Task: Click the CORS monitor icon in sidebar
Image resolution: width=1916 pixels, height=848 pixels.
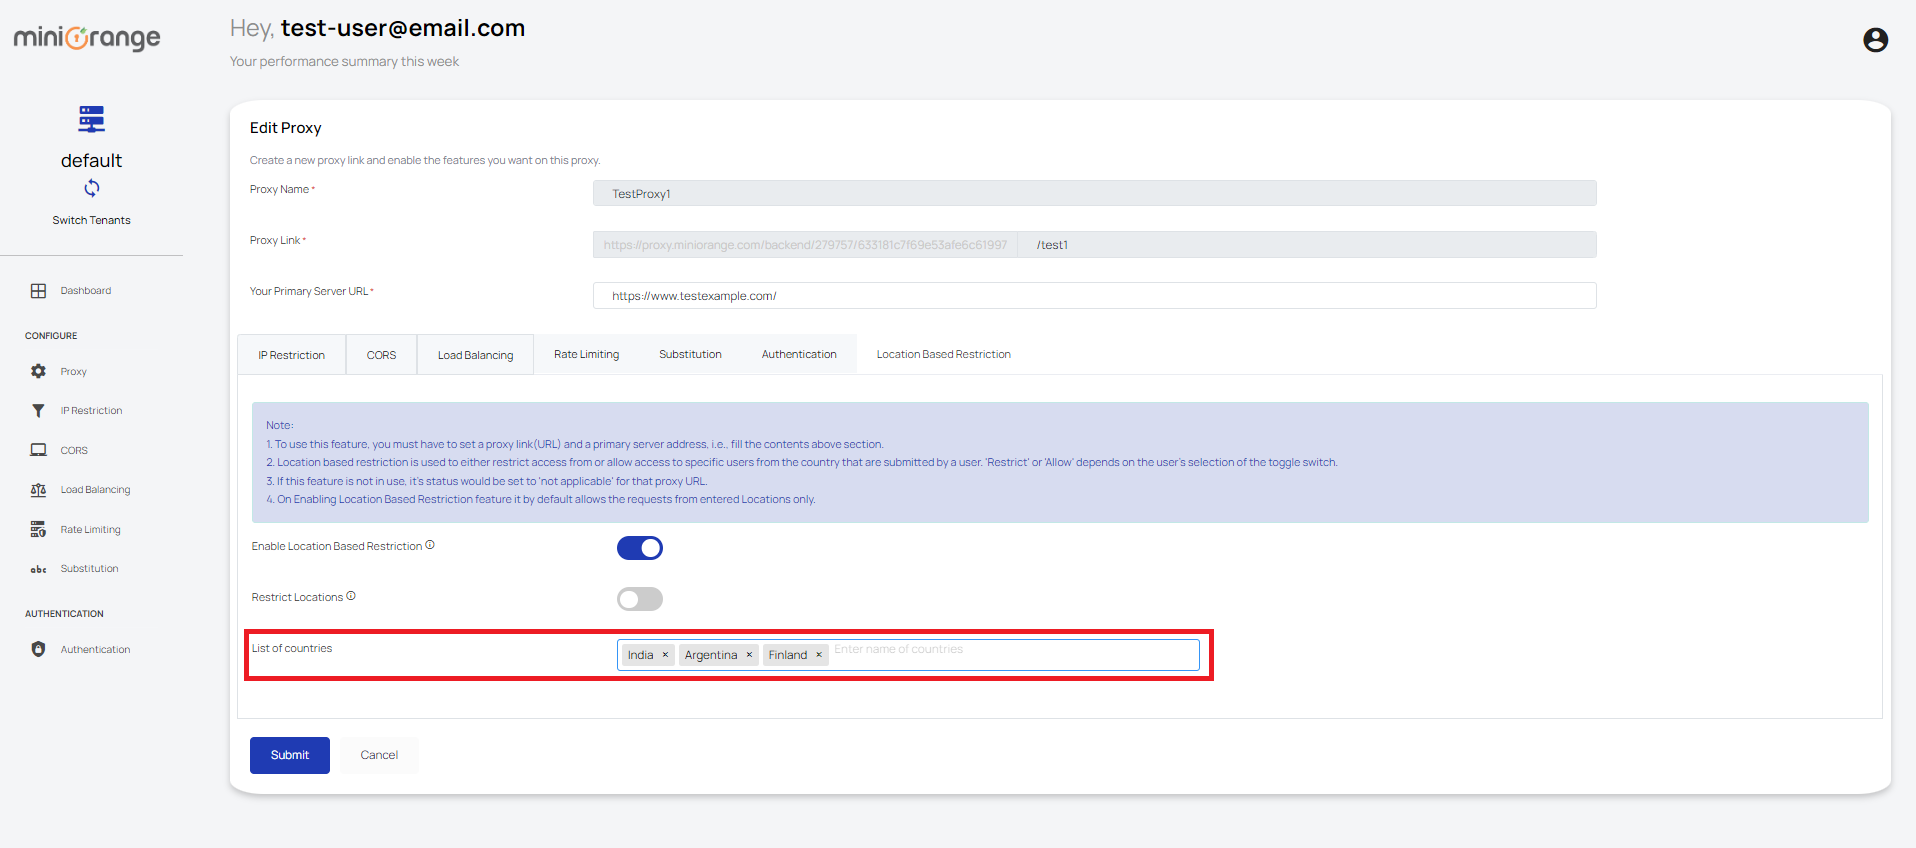Action: [38, 450]
